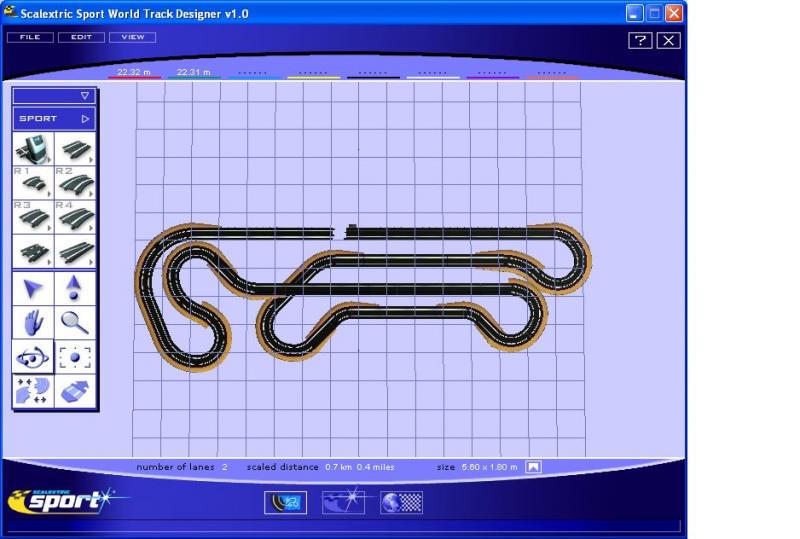Toggle the track layout view button
The image size is (800, 539).
pos(285,502)
